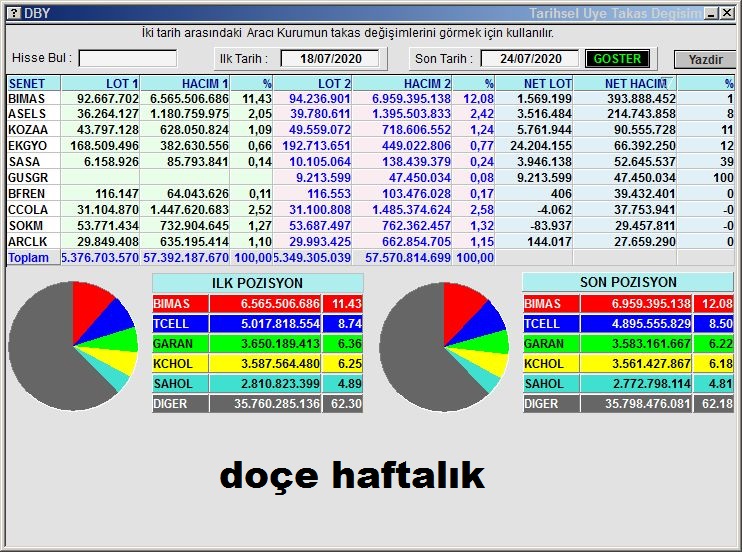The image size is (742, 552).
Task: Close the DBY window
Action: point(727,13)
